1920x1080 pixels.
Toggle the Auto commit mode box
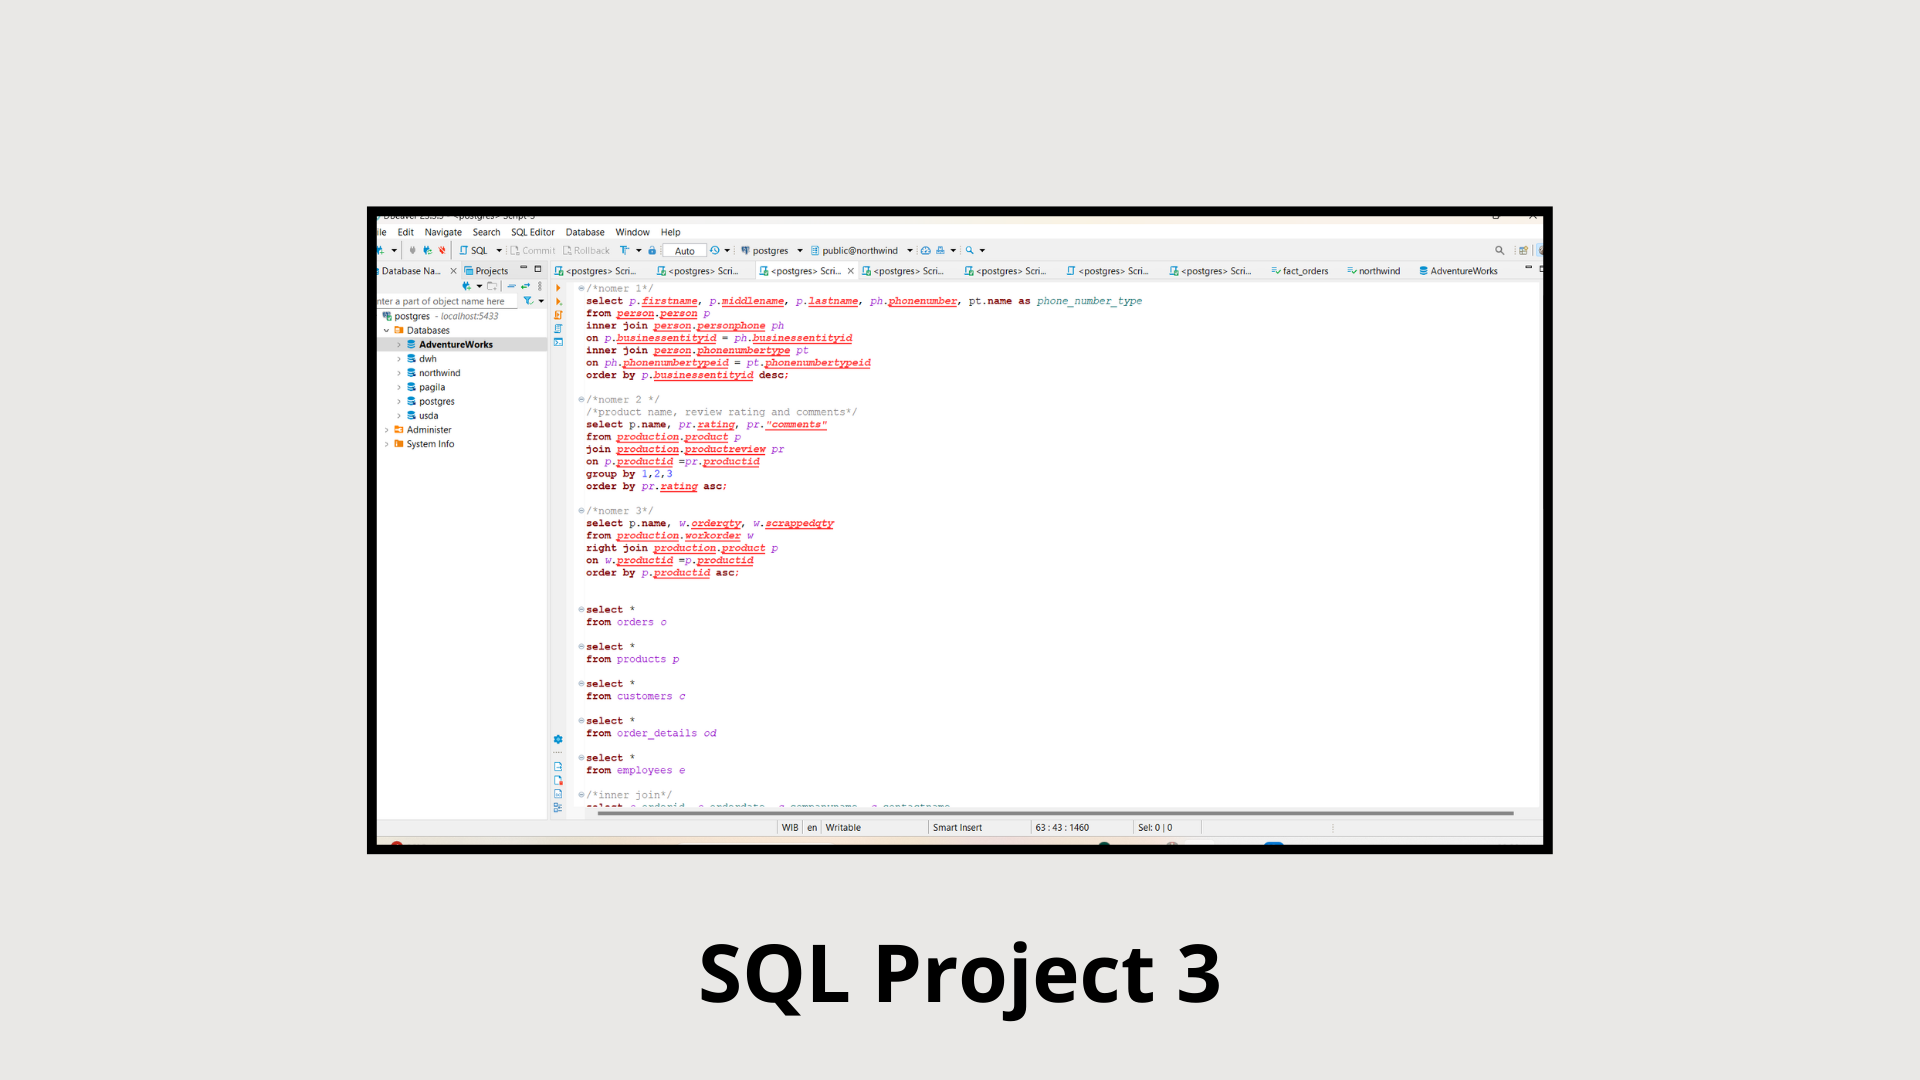tap(684, 251)
